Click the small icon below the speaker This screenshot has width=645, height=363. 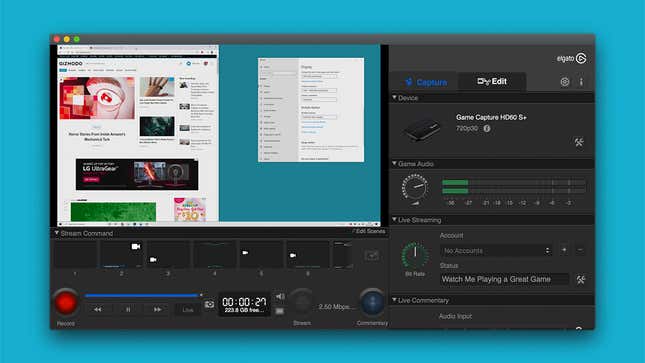point(279,311)
